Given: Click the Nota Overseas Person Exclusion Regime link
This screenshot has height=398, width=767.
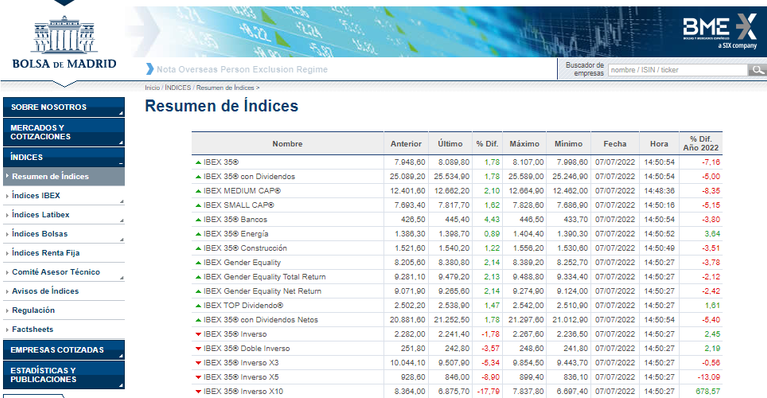Looking at the screenshot, I should pos(242,69).
